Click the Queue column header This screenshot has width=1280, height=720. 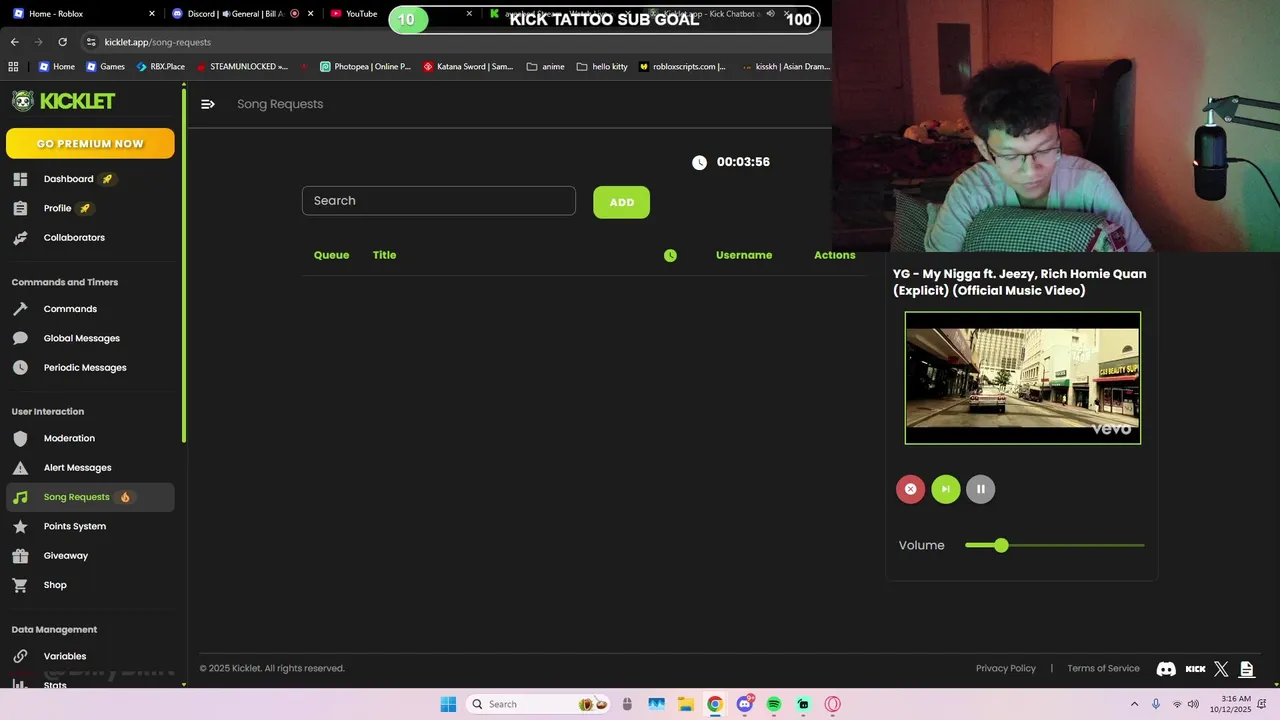331,255
